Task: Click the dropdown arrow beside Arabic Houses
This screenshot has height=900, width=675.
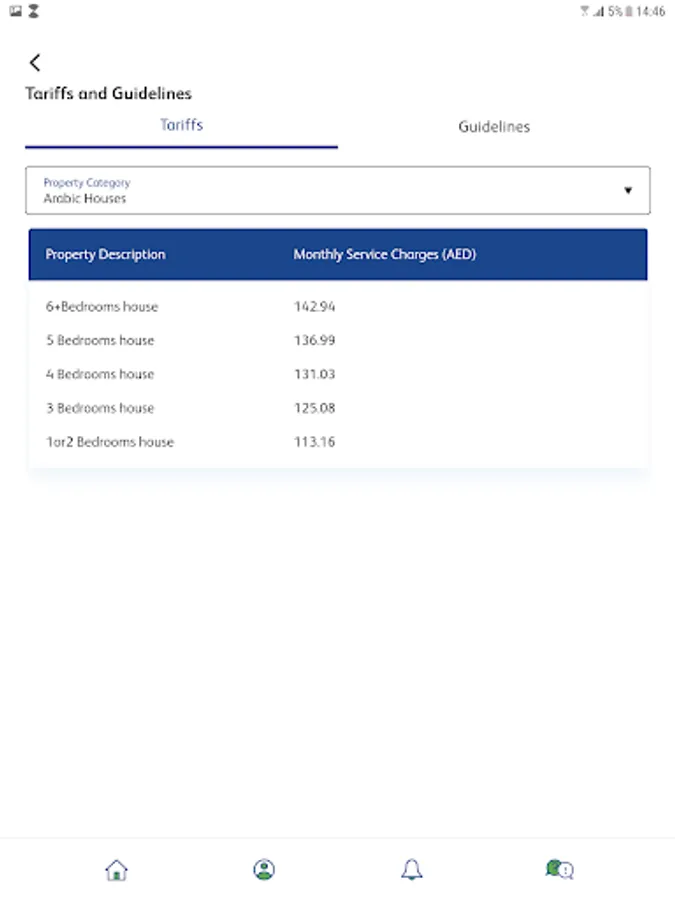Action: coord(628,190)
